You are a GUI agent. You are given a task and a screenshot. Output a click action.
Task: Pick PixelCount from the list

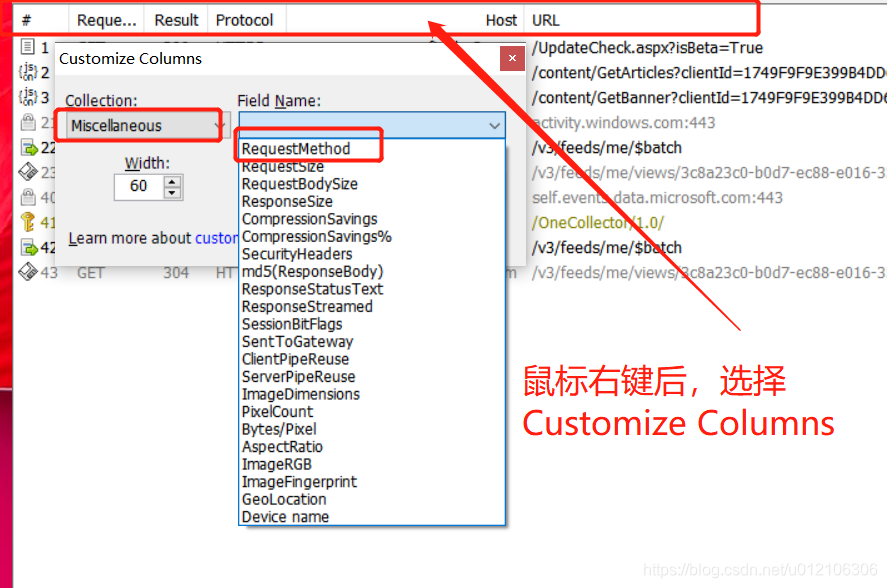(x=277, y=412)
